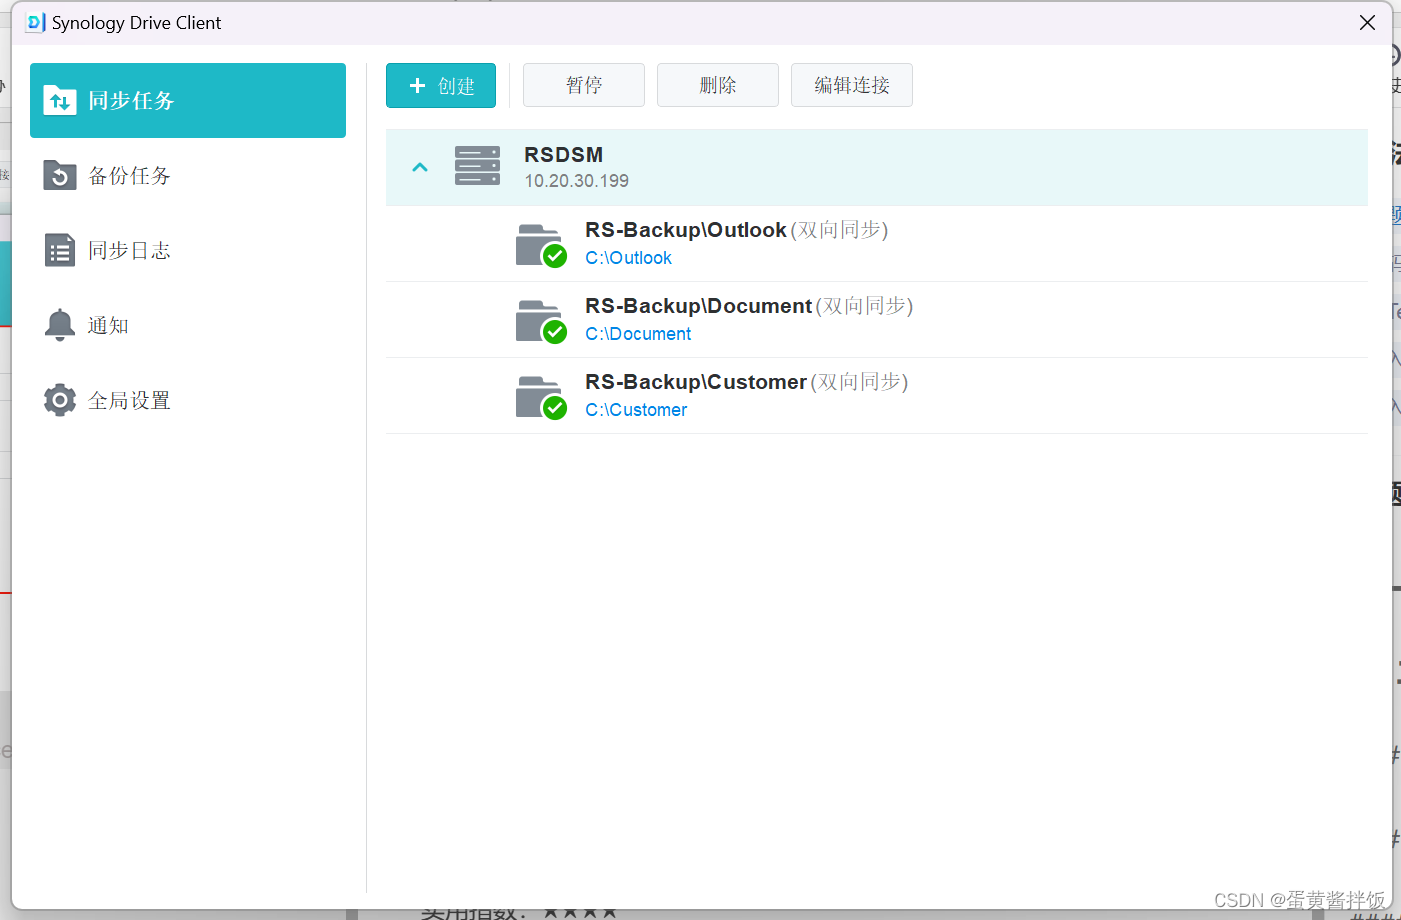The image size is (1401, 920).
Task: Open the 同步日志 sync log section
Action: point(188,250)
